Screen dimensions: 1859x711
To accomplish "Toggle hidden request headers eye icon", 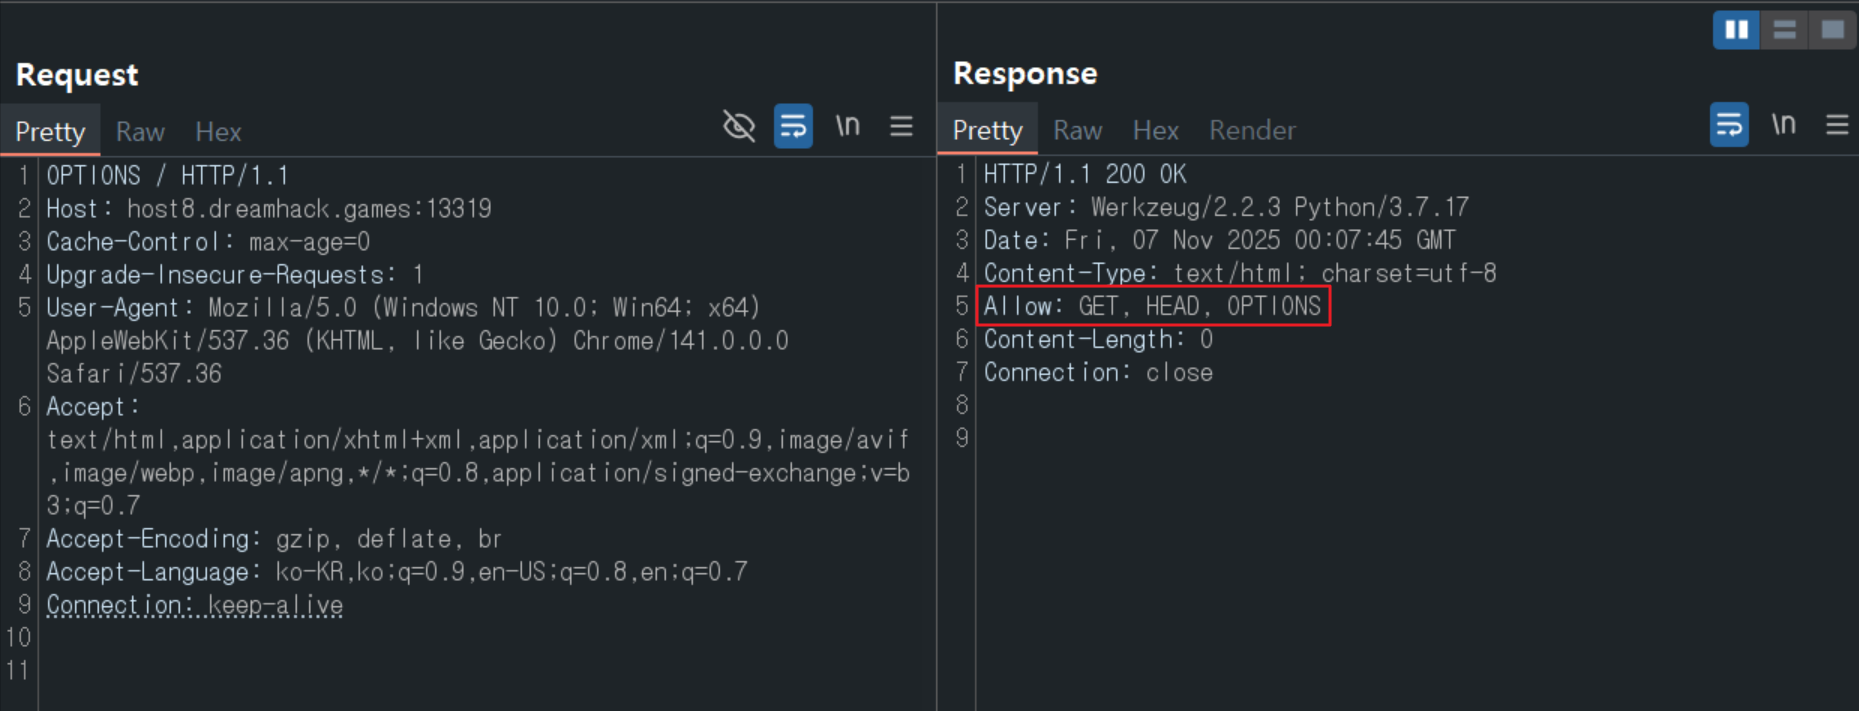I will 739,126.
